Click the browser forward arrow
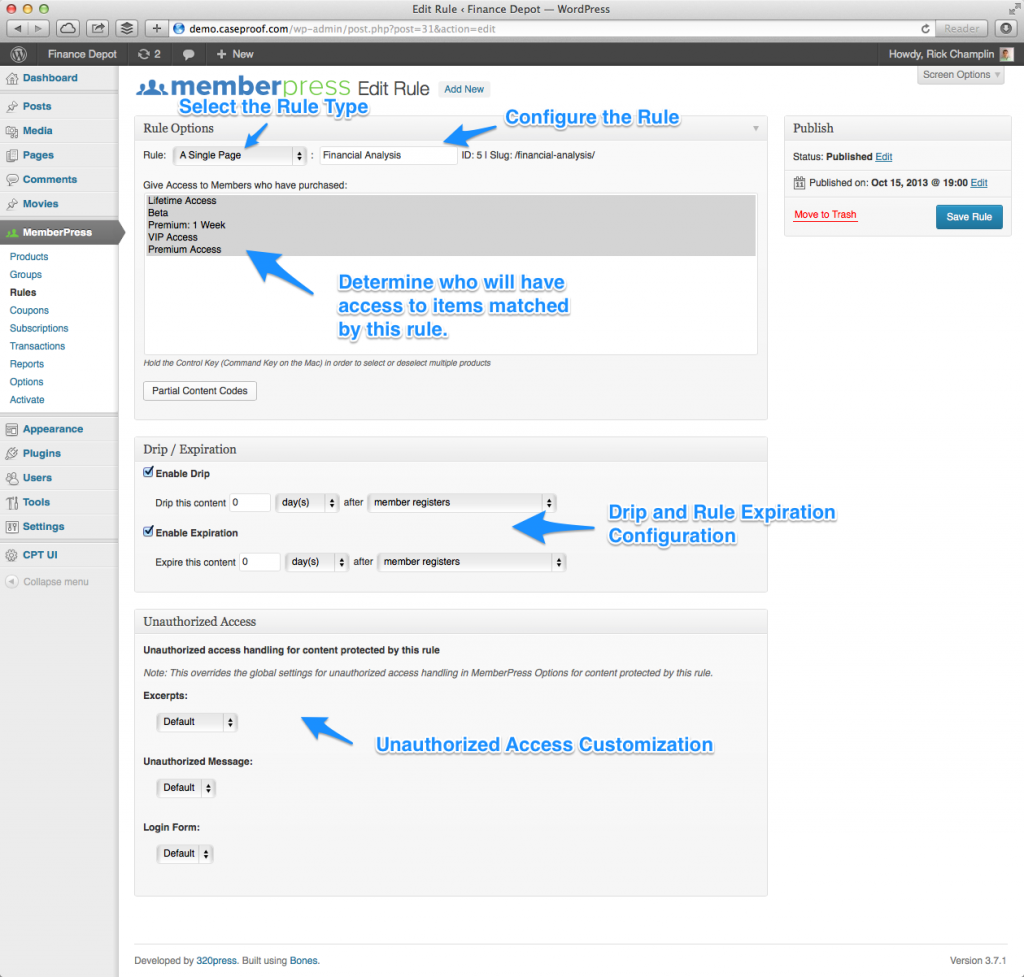The height and width of the screenshot is (977, 1024). point(39,28)
